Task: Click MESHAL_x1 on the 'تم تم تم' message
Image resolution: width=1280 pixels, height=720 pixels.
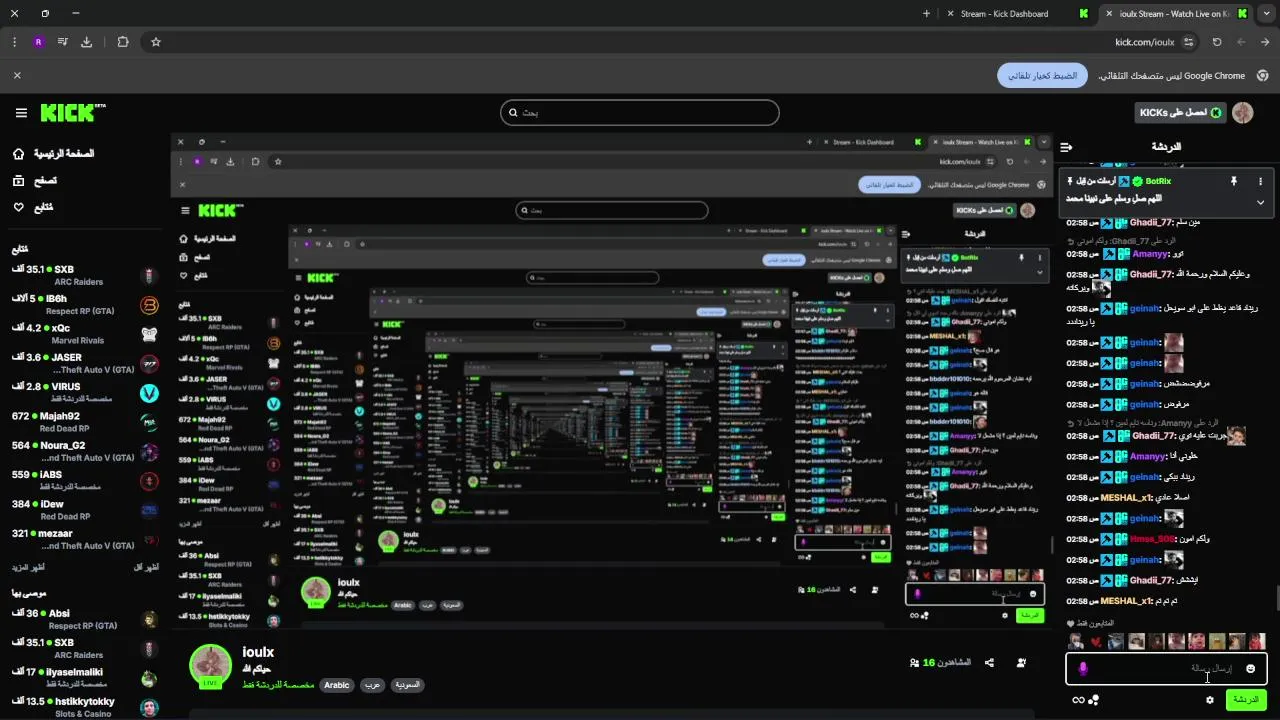Action: tap(1126, 601)
